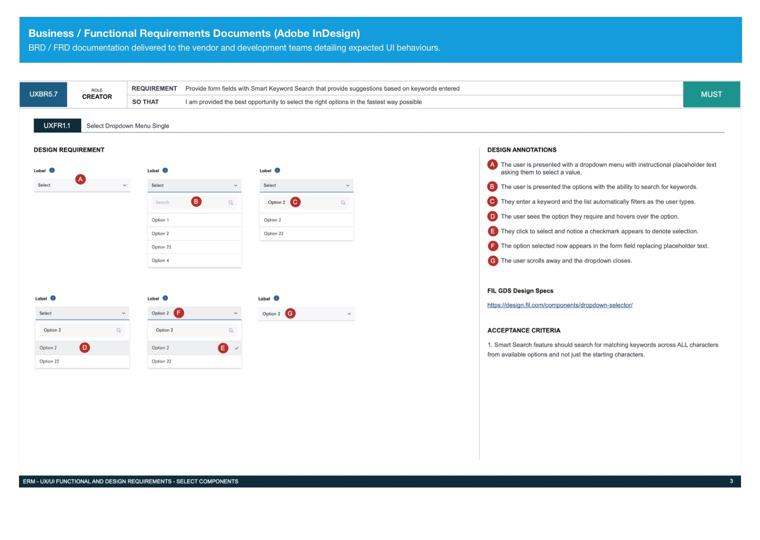
Task: Select Option 22 below hovered row D
Action: coord(82,362)
